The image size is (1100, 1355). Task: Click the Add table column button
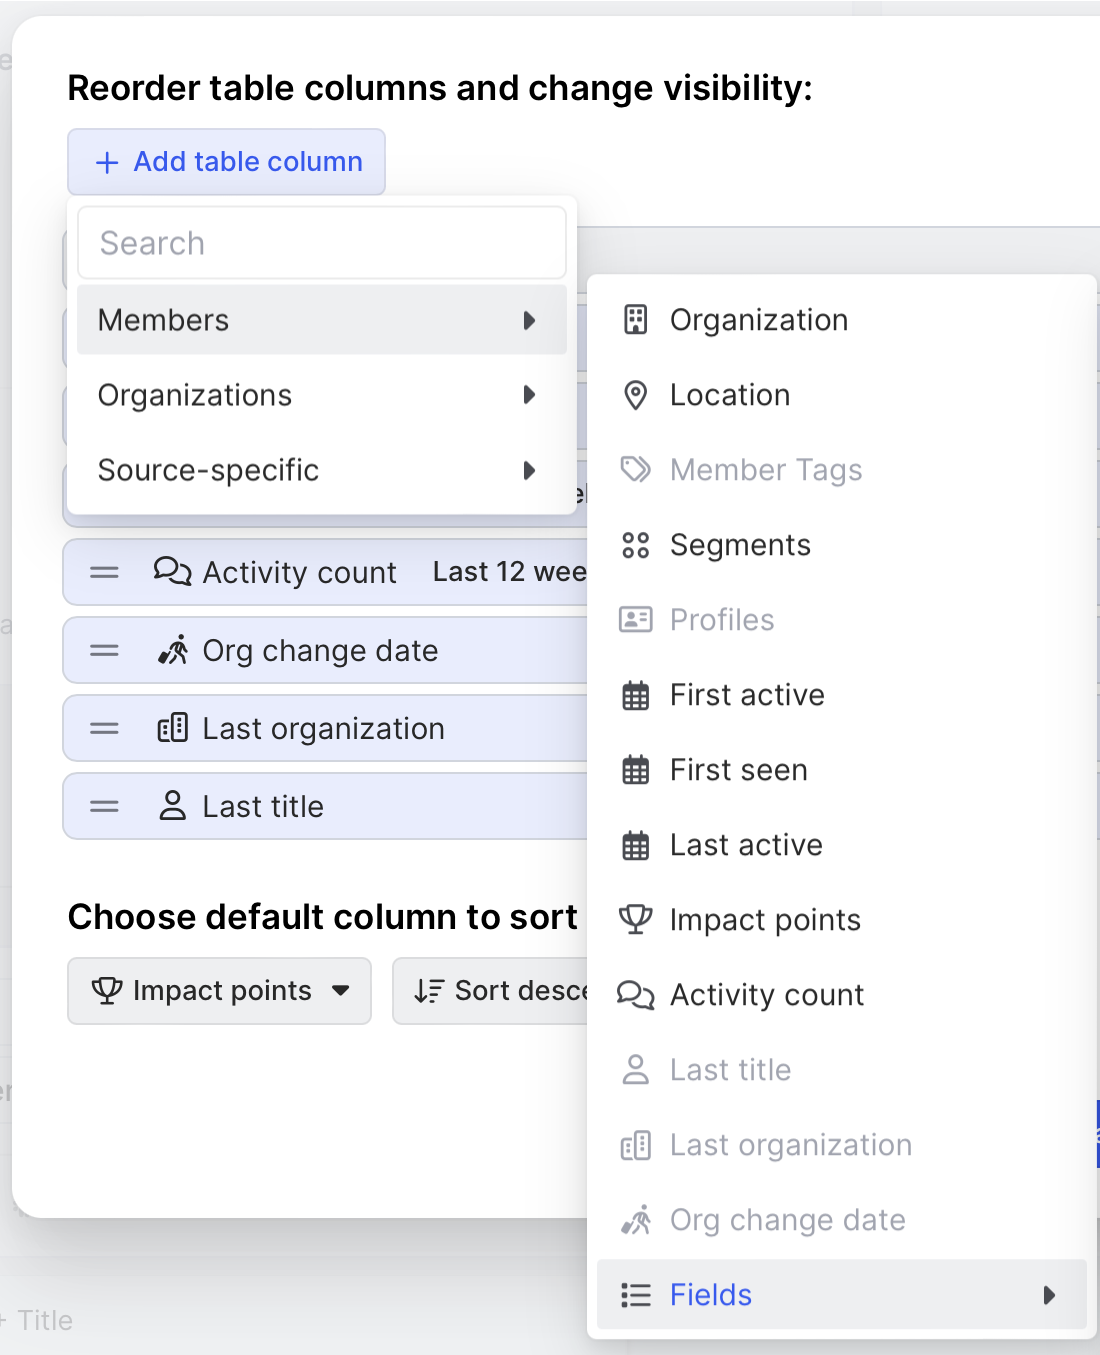[227, 162]
